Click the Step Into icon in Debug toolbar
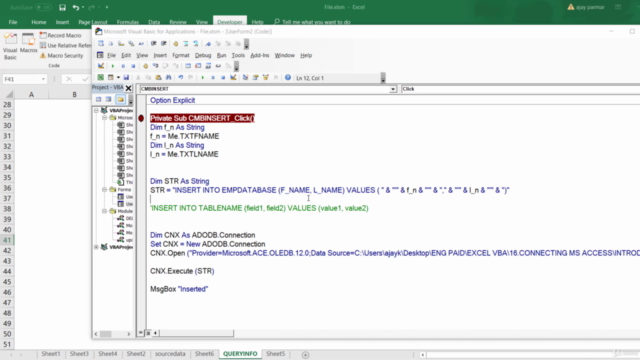This screenshot has width=640, height=360. coord(156,66)
